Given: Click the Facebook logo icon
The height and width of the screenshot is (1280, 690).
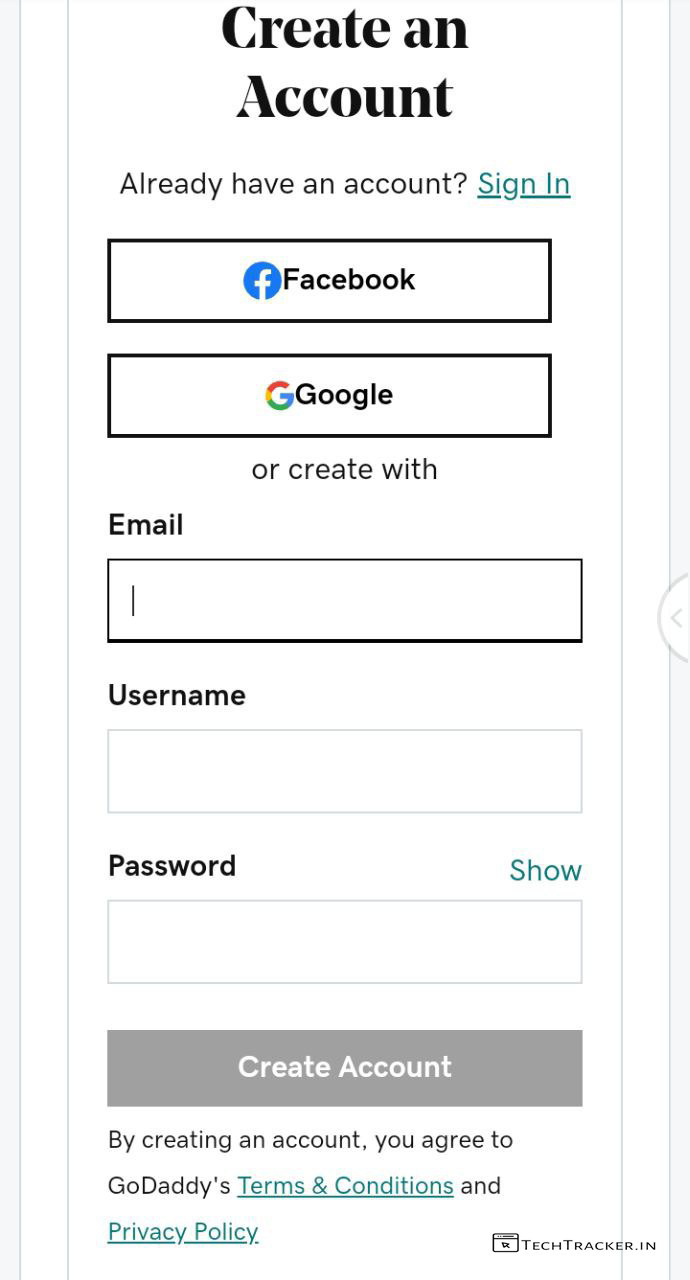Looking at the screenshot, I should point(262,281).
